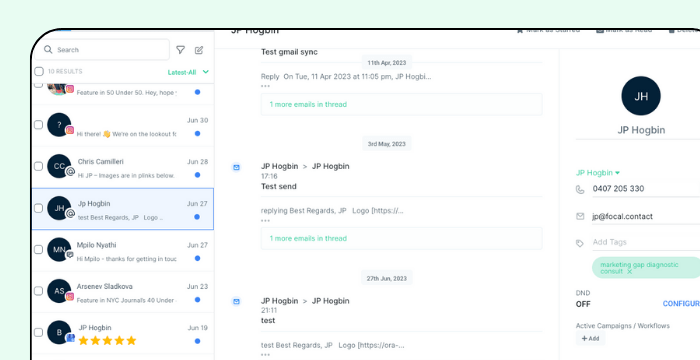The height and width of the screenshot is (360, 700).
Task: Open the Latest-All sort dropdown
Action: click(188, 72)
